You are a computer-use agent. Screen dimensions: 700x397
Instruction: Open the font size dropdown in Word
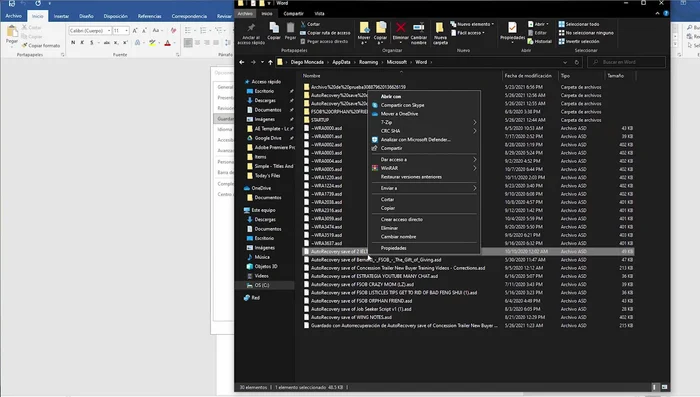click(127, 30)
